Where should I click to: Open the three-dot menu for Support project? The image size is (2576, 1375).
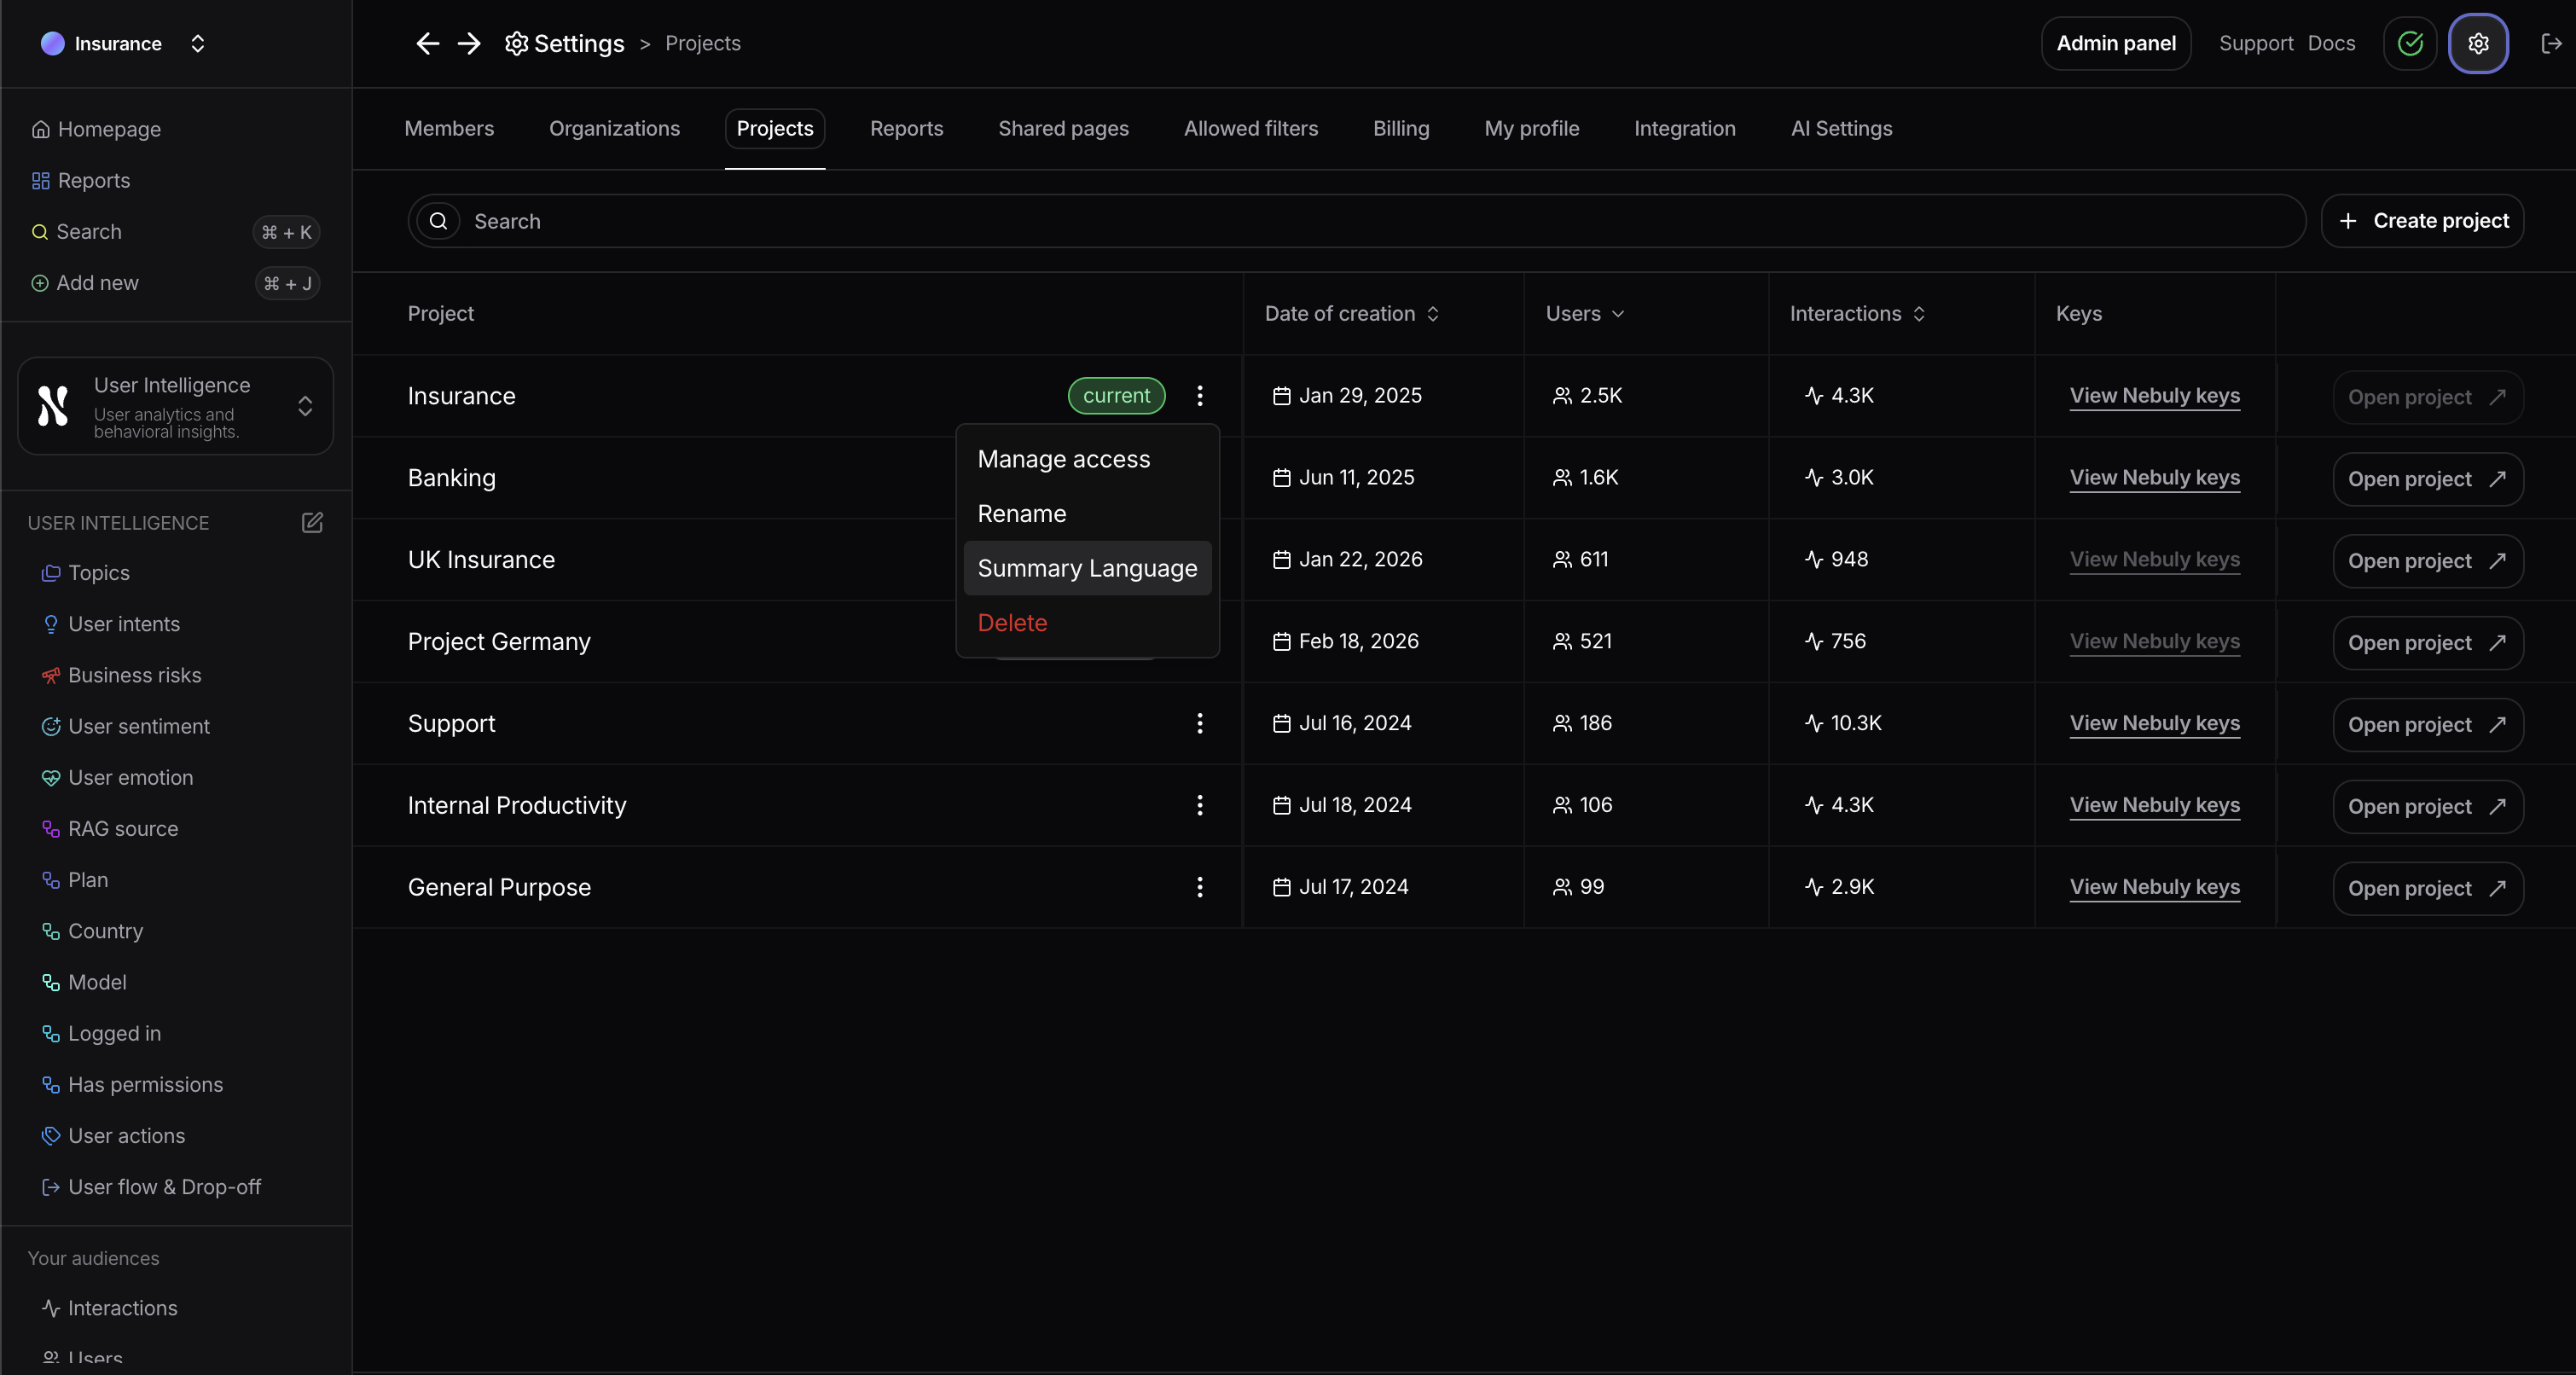[1199, 723]
